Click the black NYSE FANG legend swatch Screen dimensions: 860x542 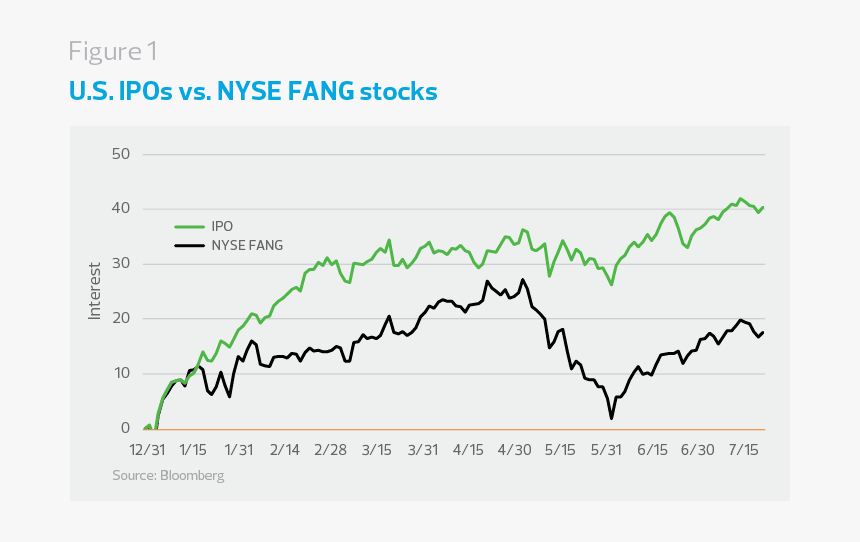(x=188, y=245)
